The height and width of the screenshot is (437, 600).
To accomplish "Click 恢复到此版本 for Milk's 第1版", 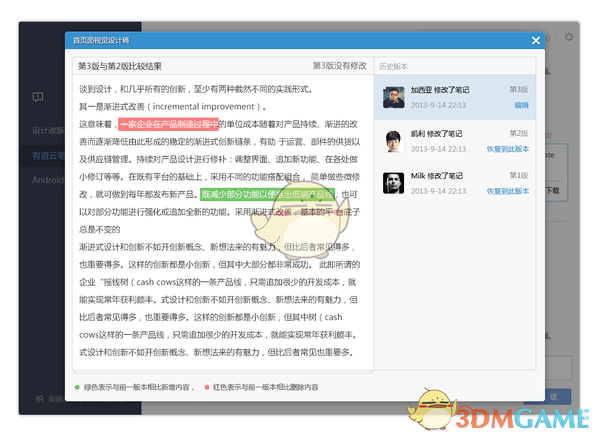I will pos(508,191).
